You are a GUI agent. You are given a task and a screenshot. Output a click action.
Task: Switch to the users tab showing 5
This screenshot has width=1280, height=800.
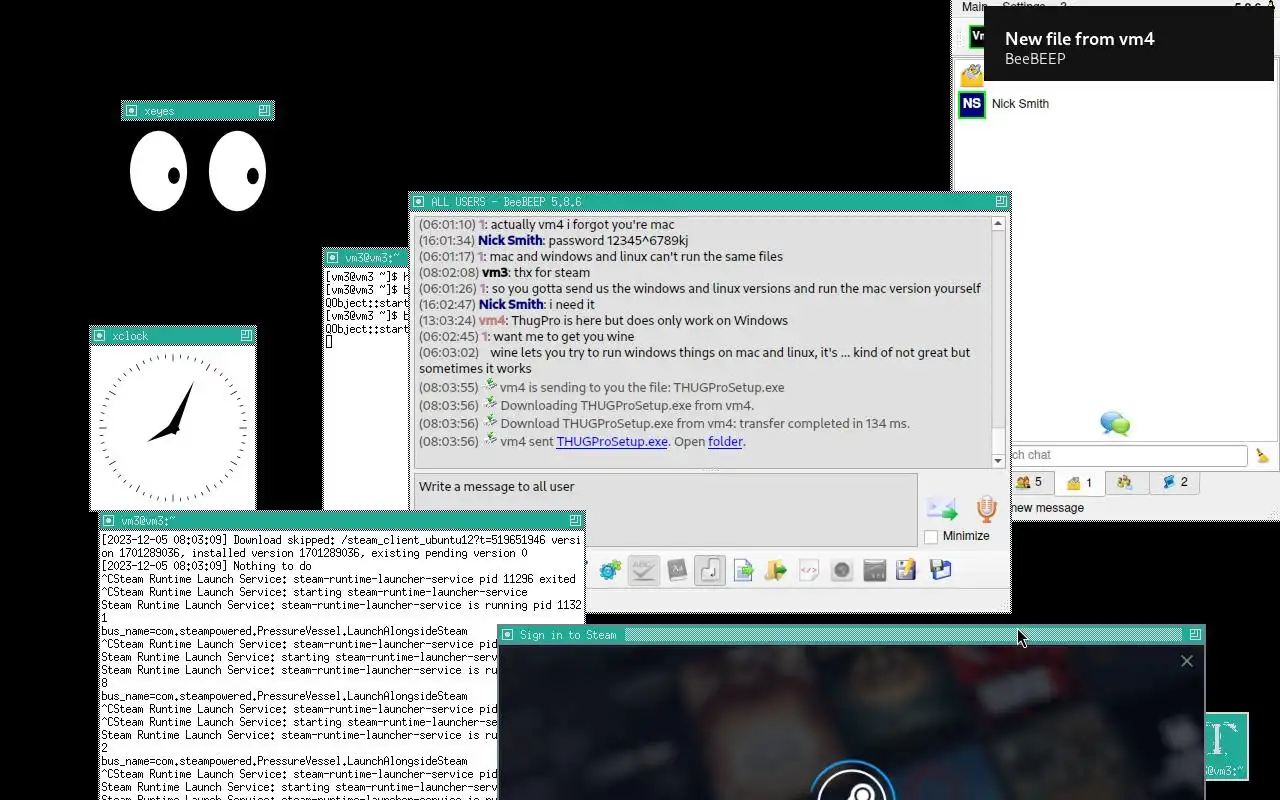click(x=1029, y=482)
